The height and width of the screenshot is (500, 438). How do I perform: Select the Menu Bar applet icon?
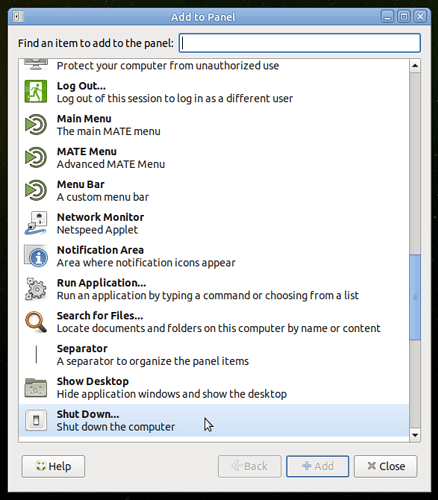36,190
